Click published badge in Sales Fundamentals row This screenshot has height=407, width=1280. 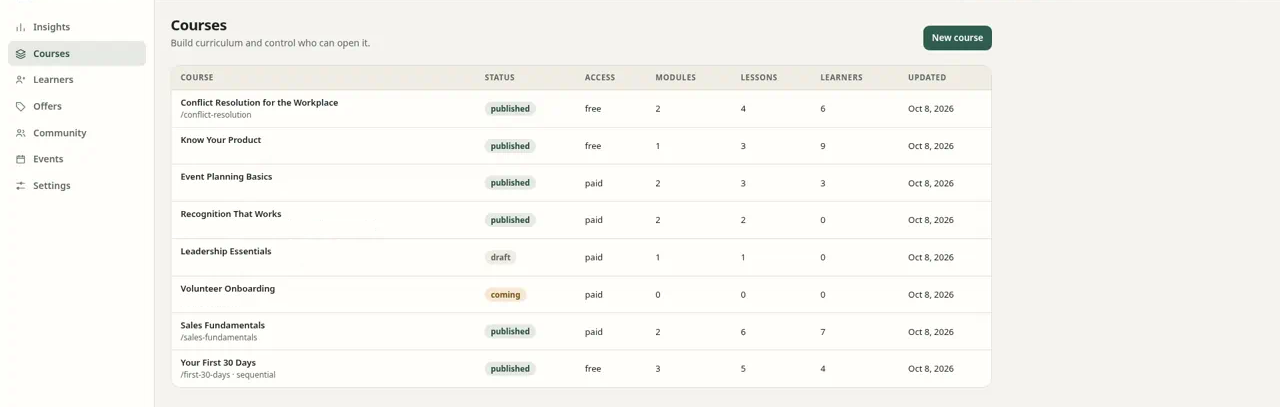point(510,332)
